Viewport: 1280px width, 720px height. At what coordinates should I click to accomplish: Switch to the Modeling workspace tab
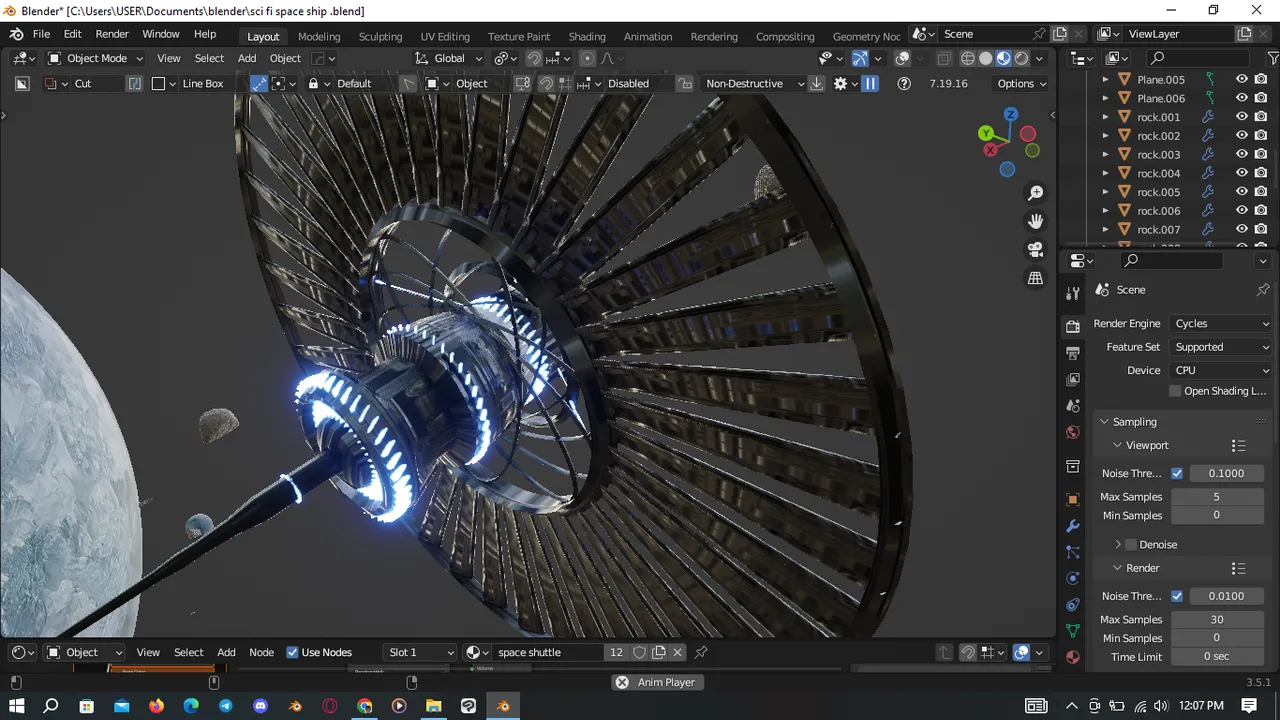pos(319,36)
